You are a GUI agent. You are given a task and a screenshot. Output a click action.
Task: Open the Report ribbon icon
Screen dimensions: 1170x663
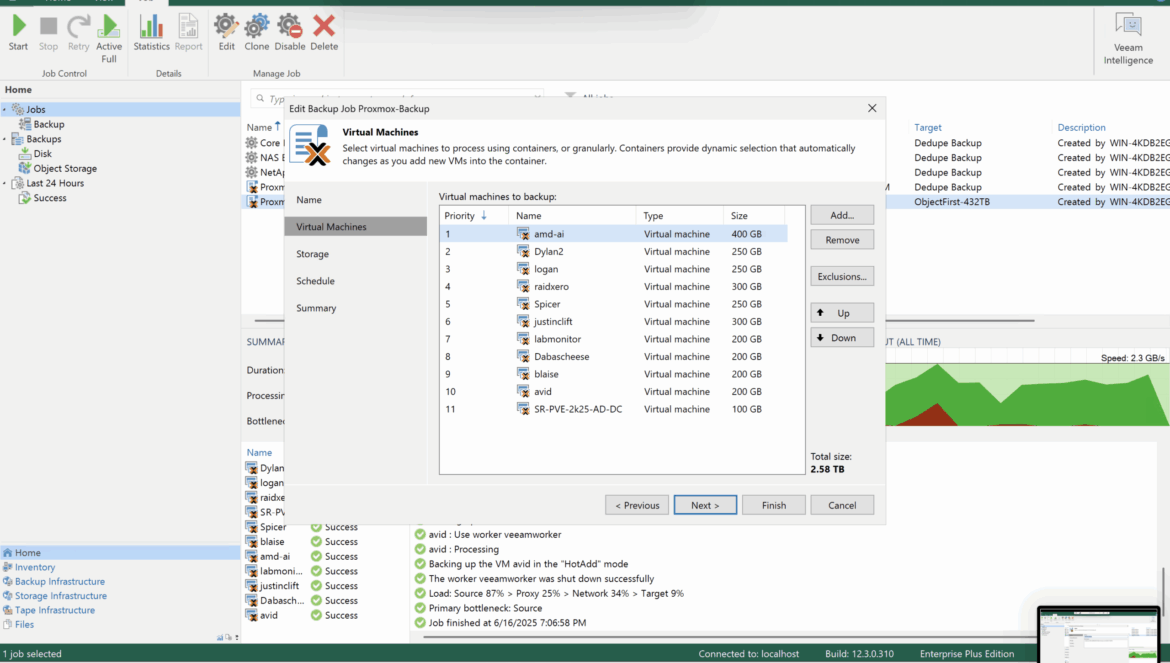tap(189, 33)
